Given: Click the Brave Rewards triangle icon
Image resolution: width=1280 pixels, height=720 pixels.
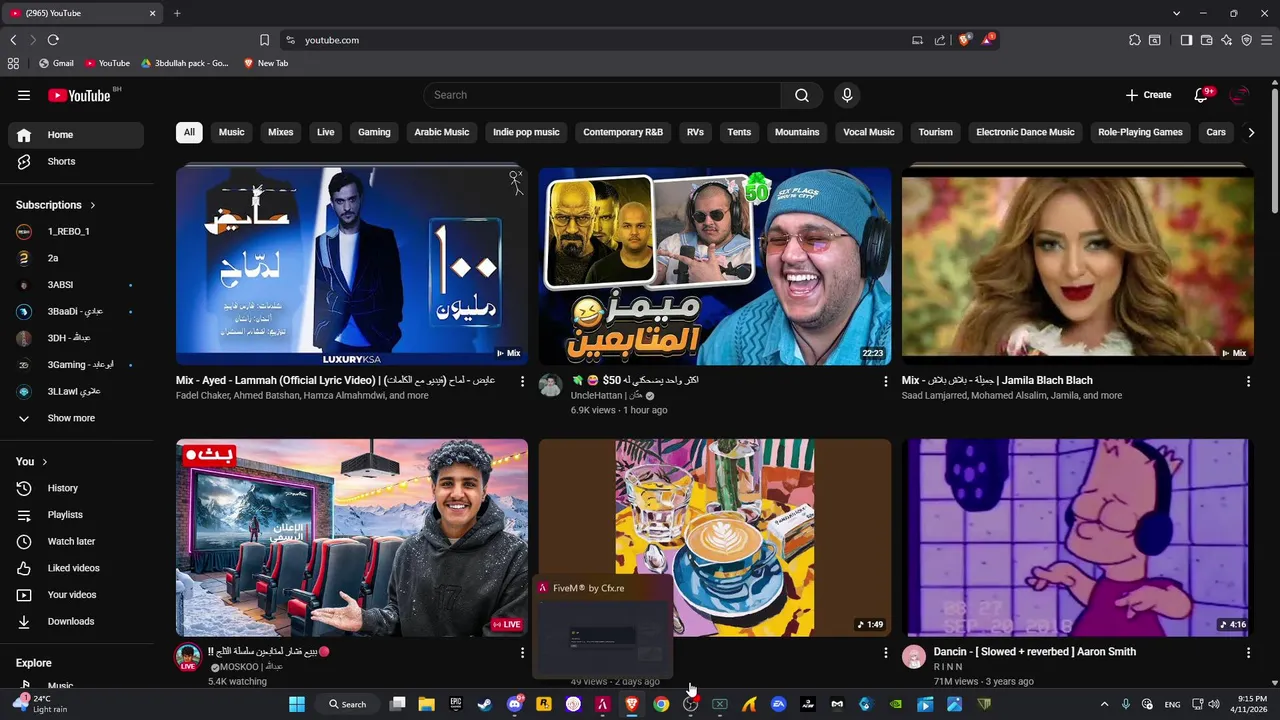Looking at the screenshot, I should click(x=988, y=40).
